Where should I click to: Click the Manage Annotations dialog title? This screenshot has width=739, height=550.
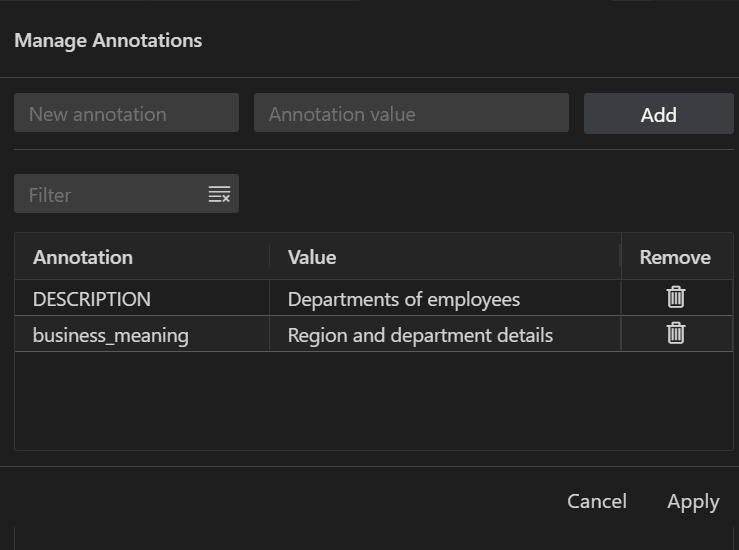(x=108, y=41)
